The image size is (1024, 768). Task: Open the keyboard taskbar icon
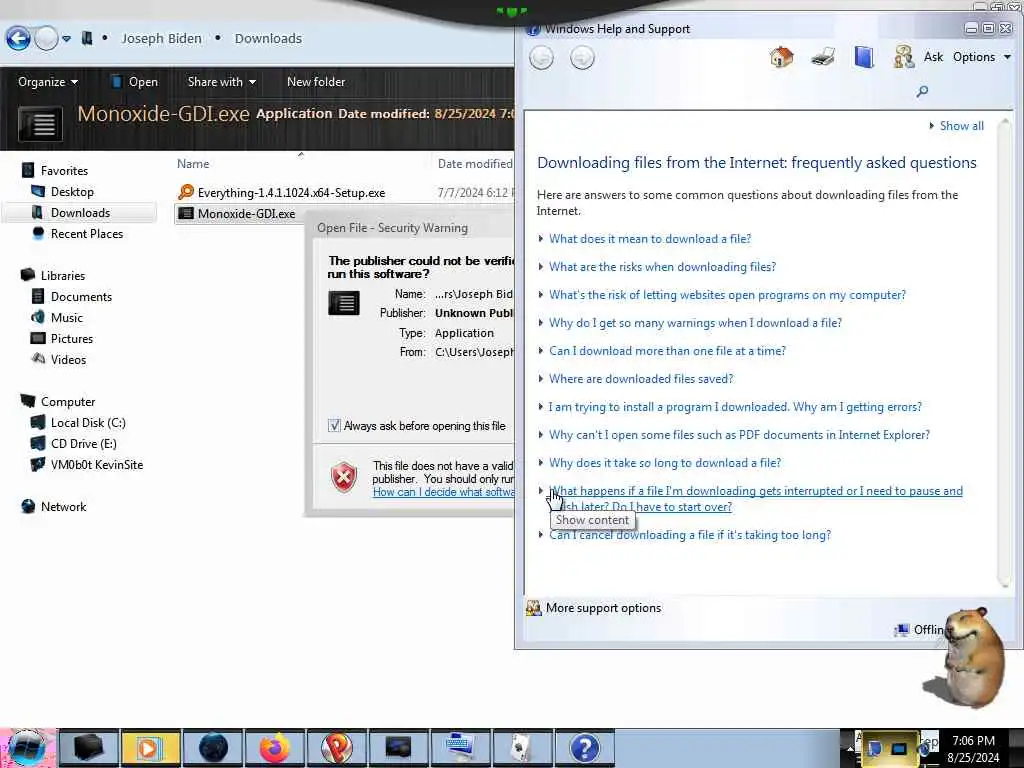click(x=460, y=748)
